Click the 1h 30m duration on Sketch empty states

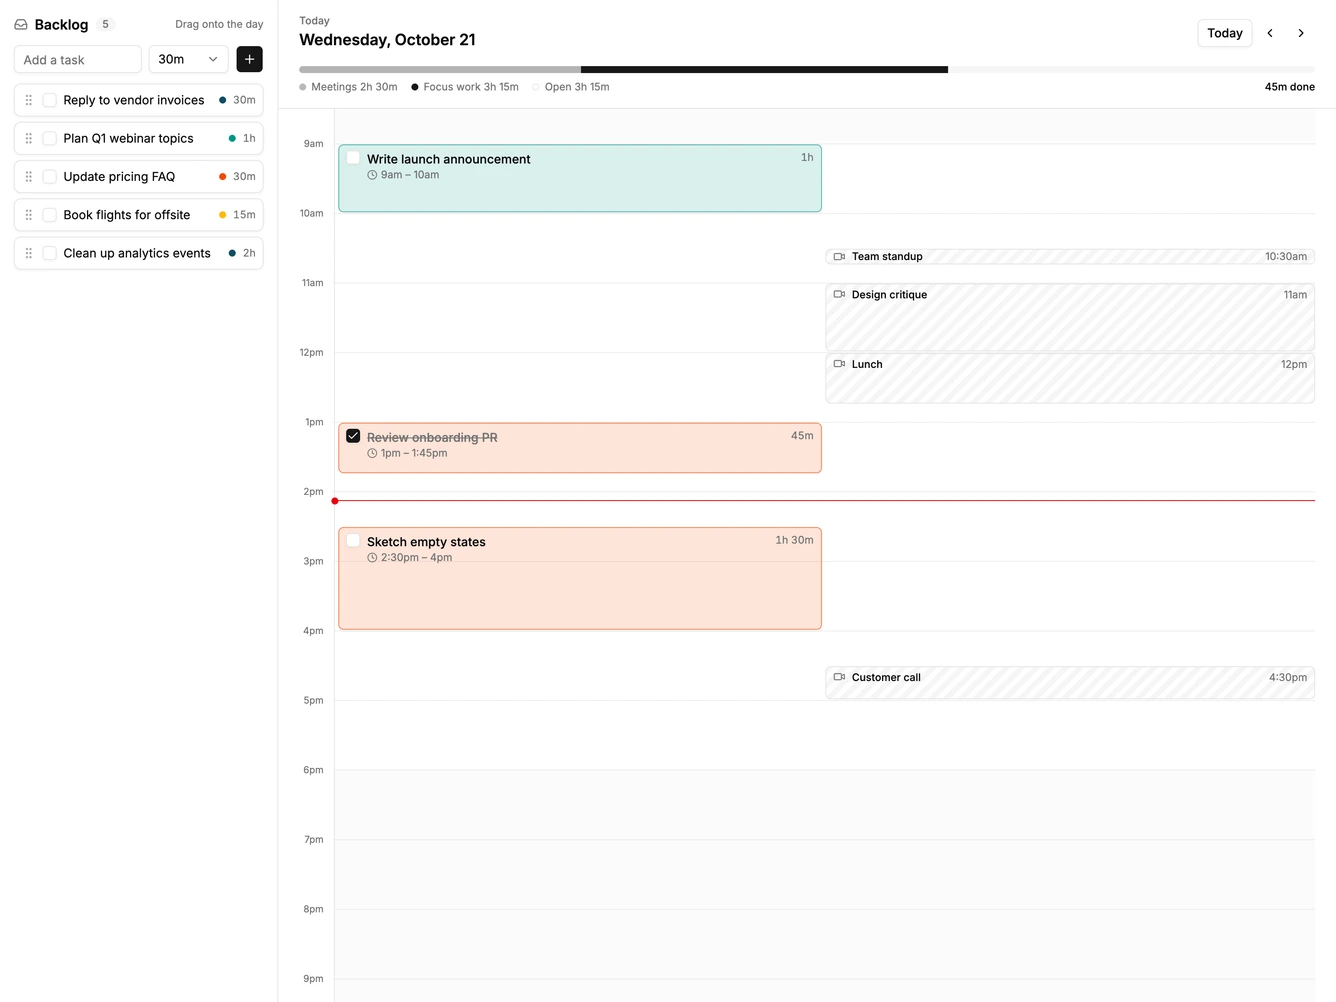pyautogui.click(x=794, y=540)
